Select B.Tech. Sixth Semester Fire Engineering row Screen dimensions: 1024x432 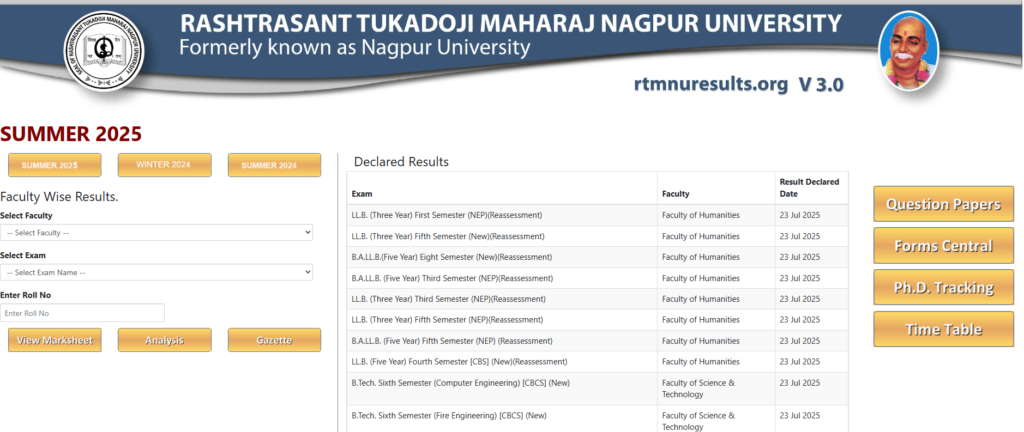[597, 419]
